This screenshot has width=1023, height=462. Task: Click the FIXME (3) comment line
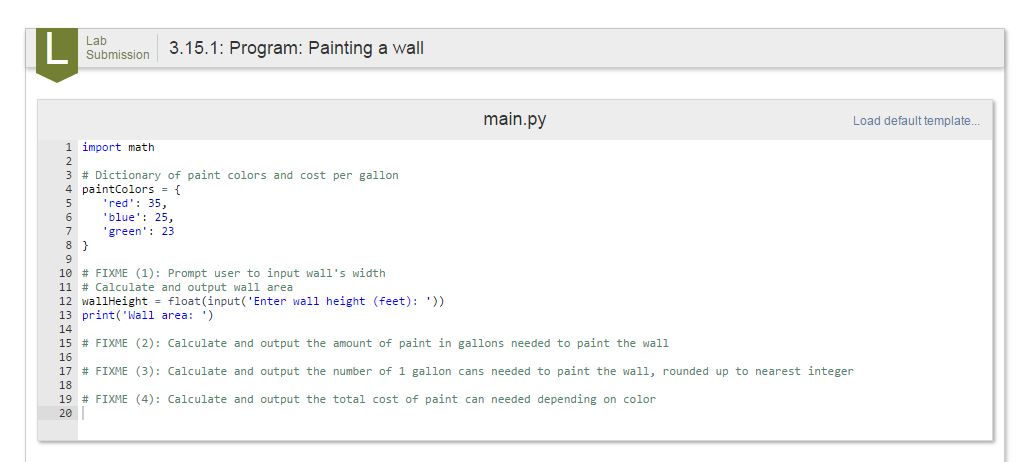click(x=468, y=371)
